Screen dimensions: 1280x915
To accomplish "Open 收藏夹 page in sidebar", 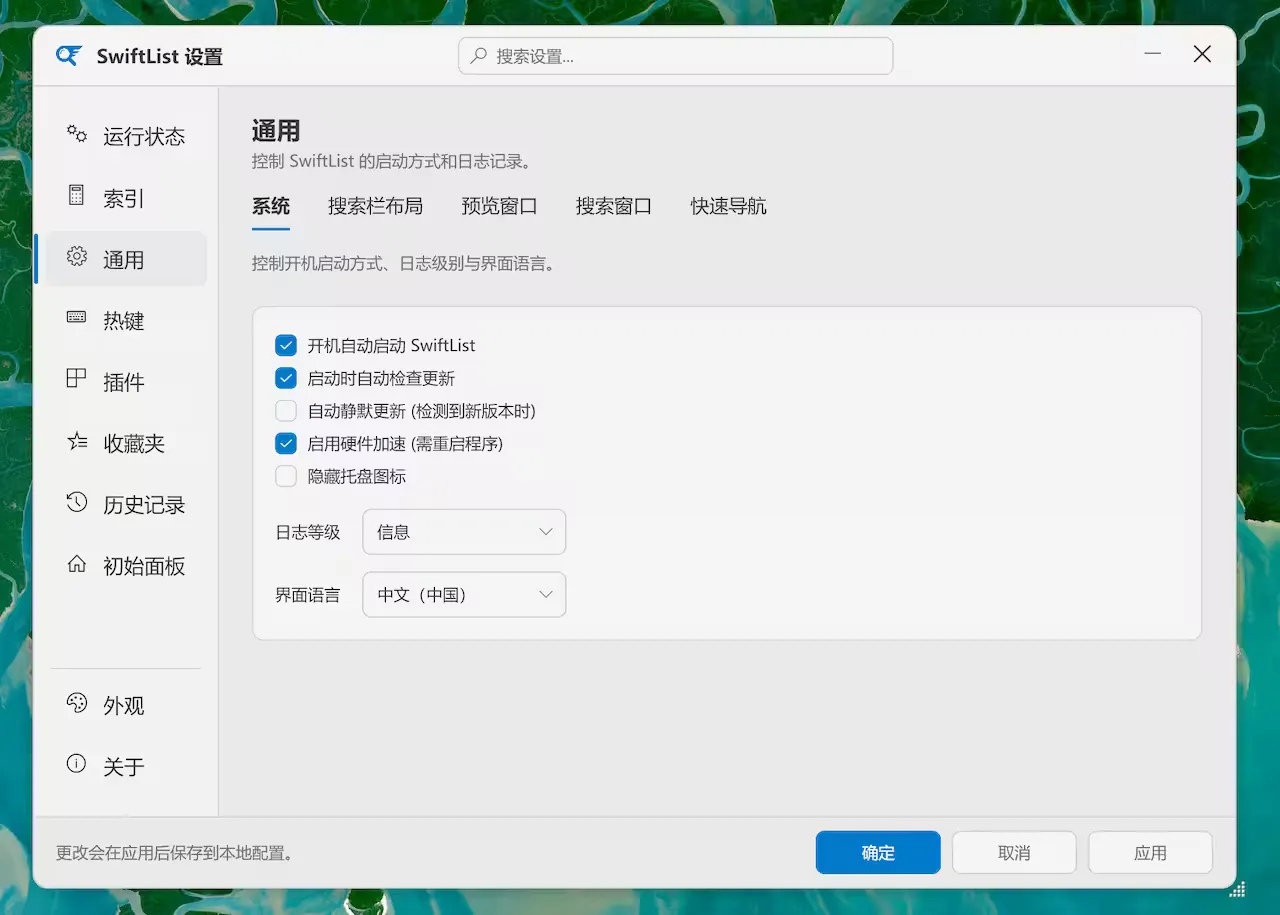I will 126,443.
